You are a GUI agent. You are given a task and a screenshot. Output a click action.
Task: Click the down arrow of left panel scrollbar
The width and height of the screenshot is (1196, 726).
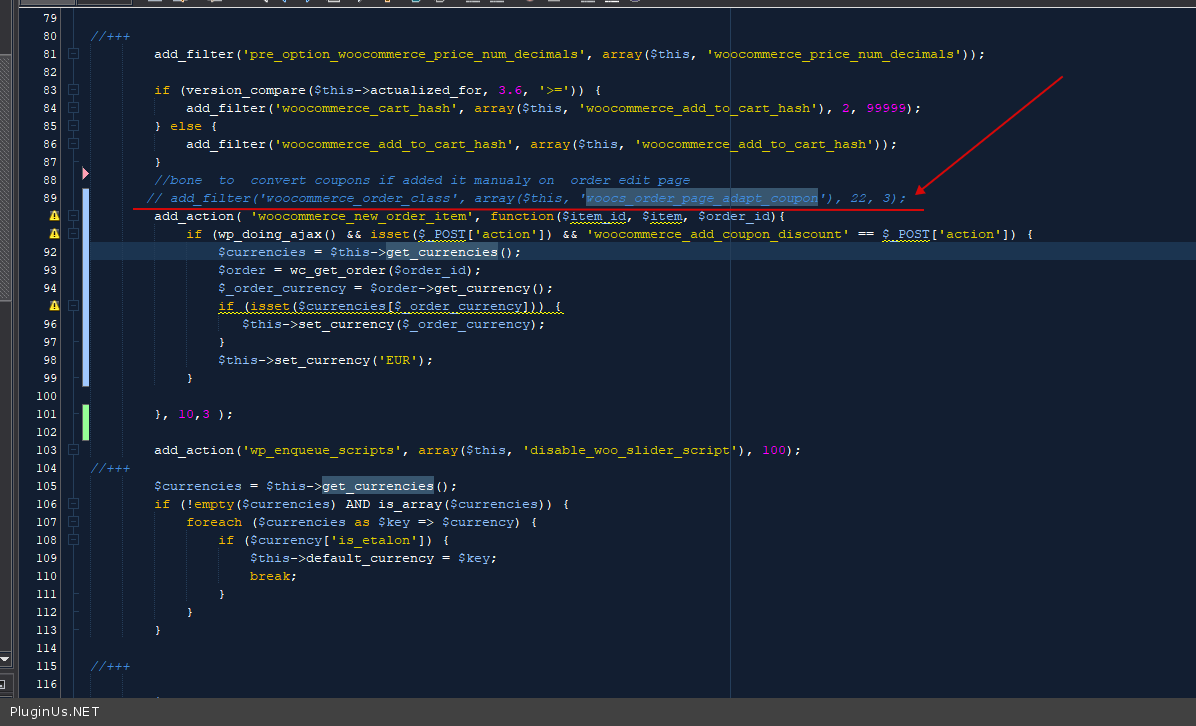(x=4, y=659)
